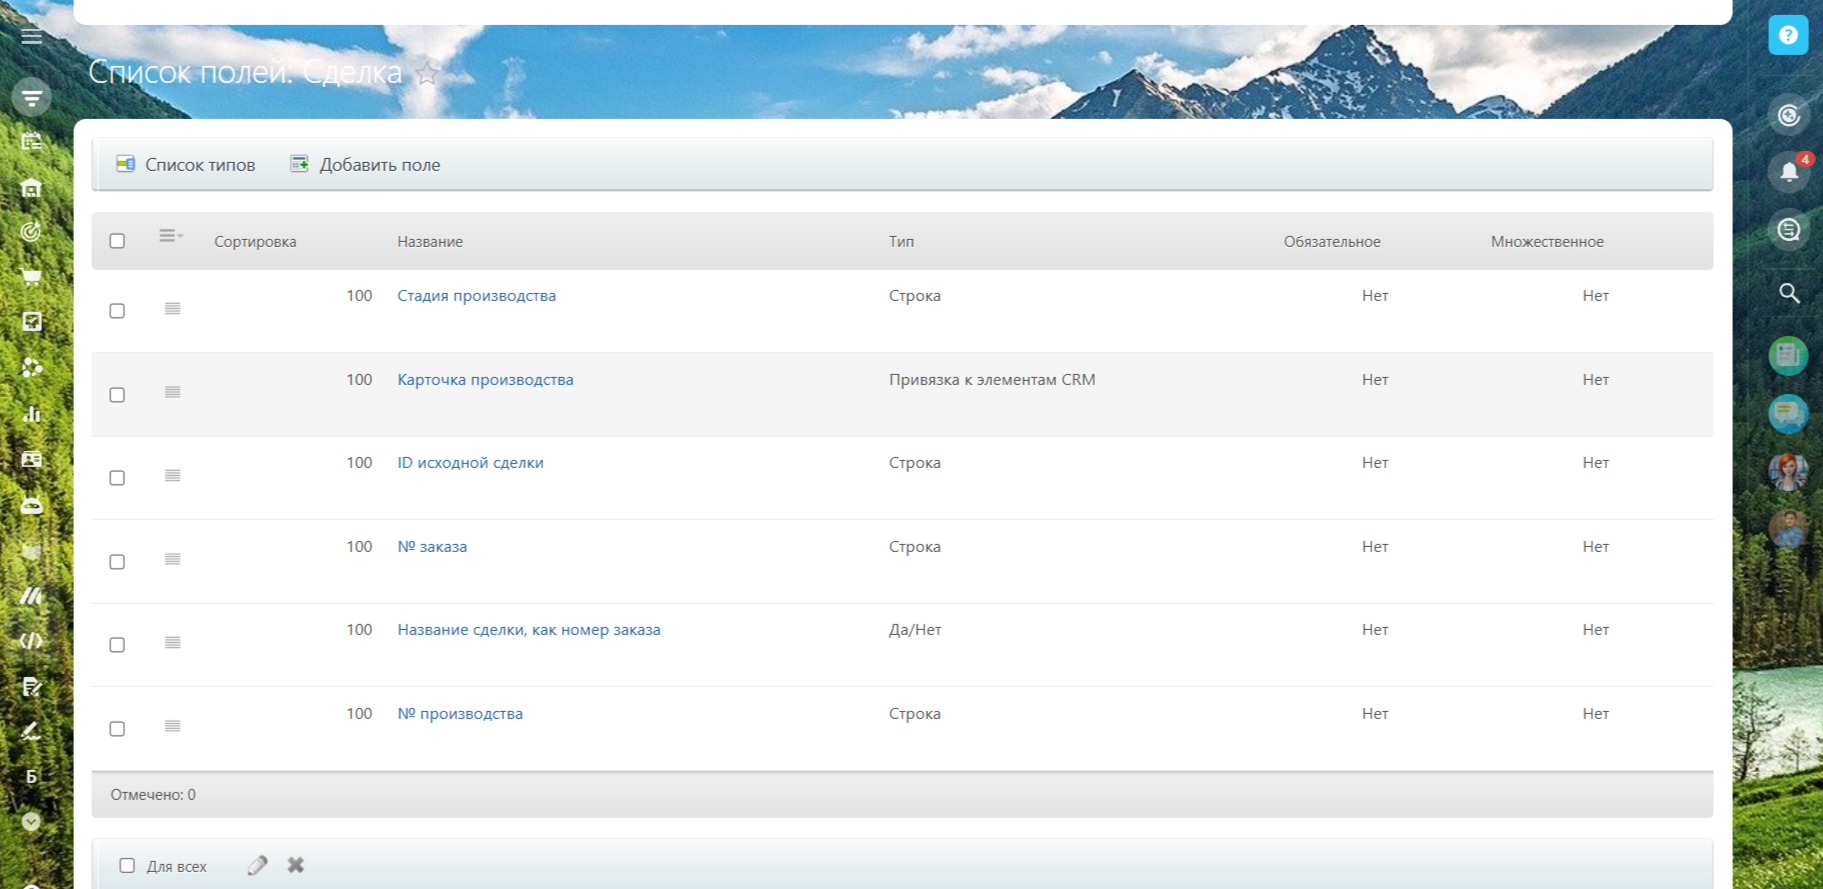This screenshot has height=889, width=1823.
Task: Check the 'Стадия производства' row checkbox
Action: pos(117,311)
